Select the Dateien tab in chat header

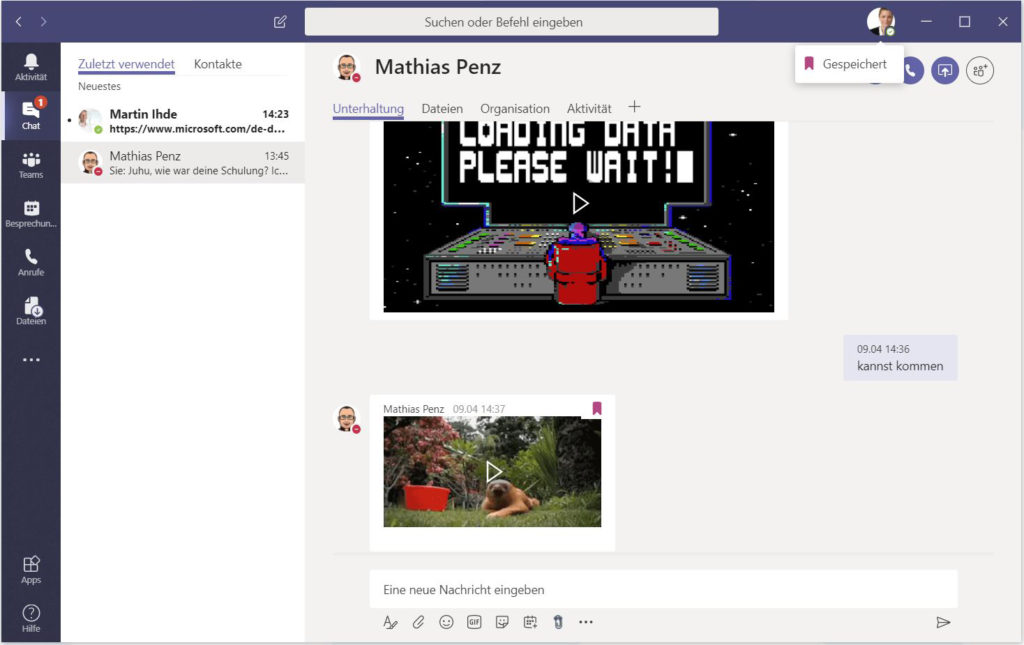pos(442,108)
